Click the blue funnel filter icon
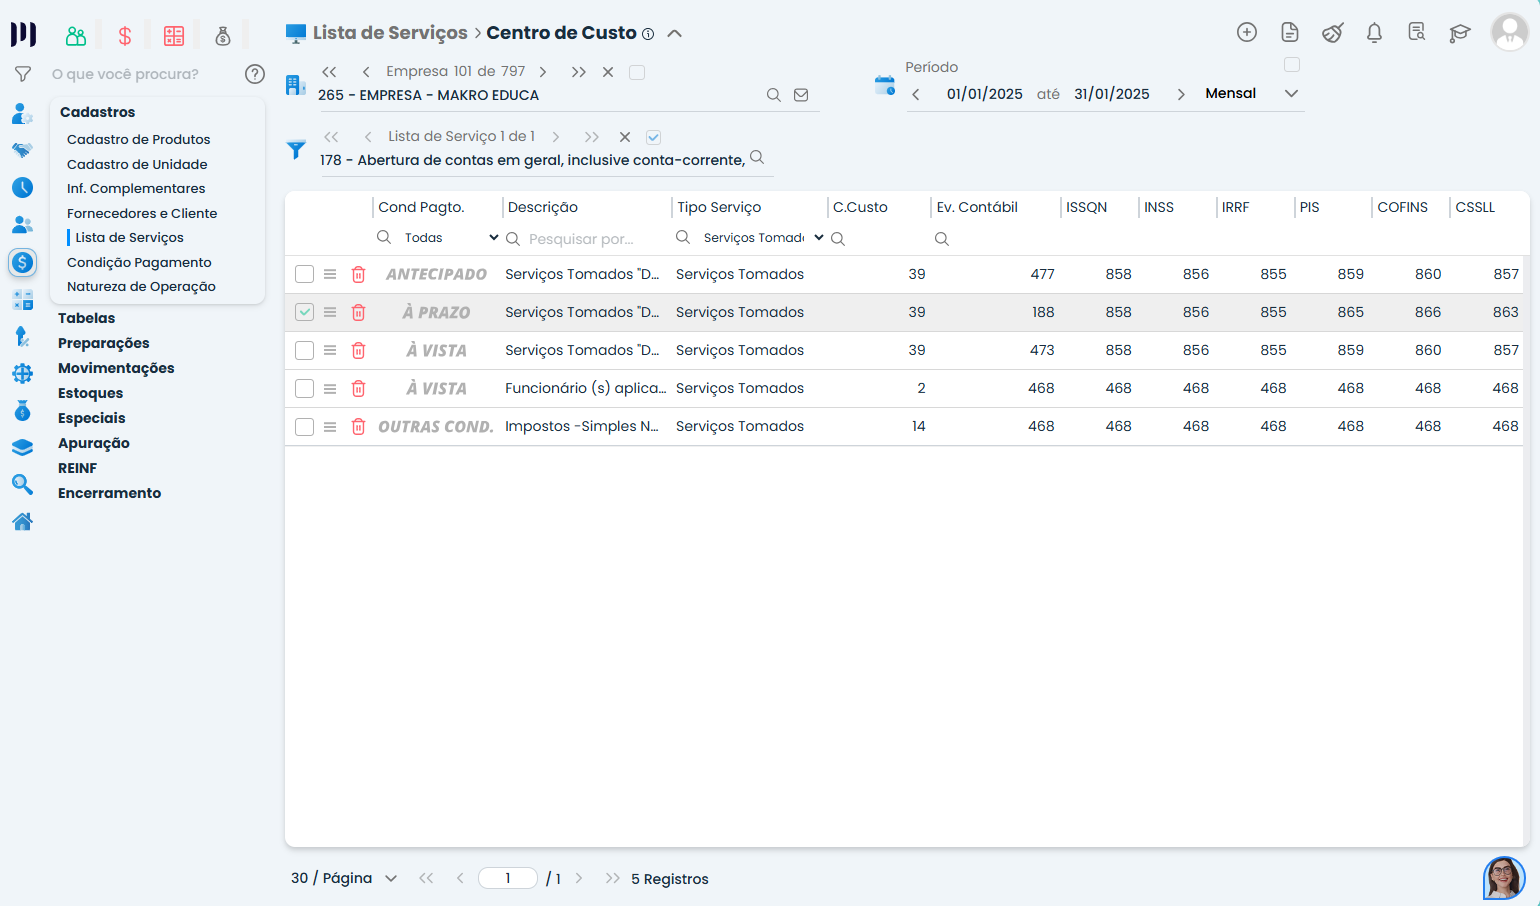 tap(296, 150)
